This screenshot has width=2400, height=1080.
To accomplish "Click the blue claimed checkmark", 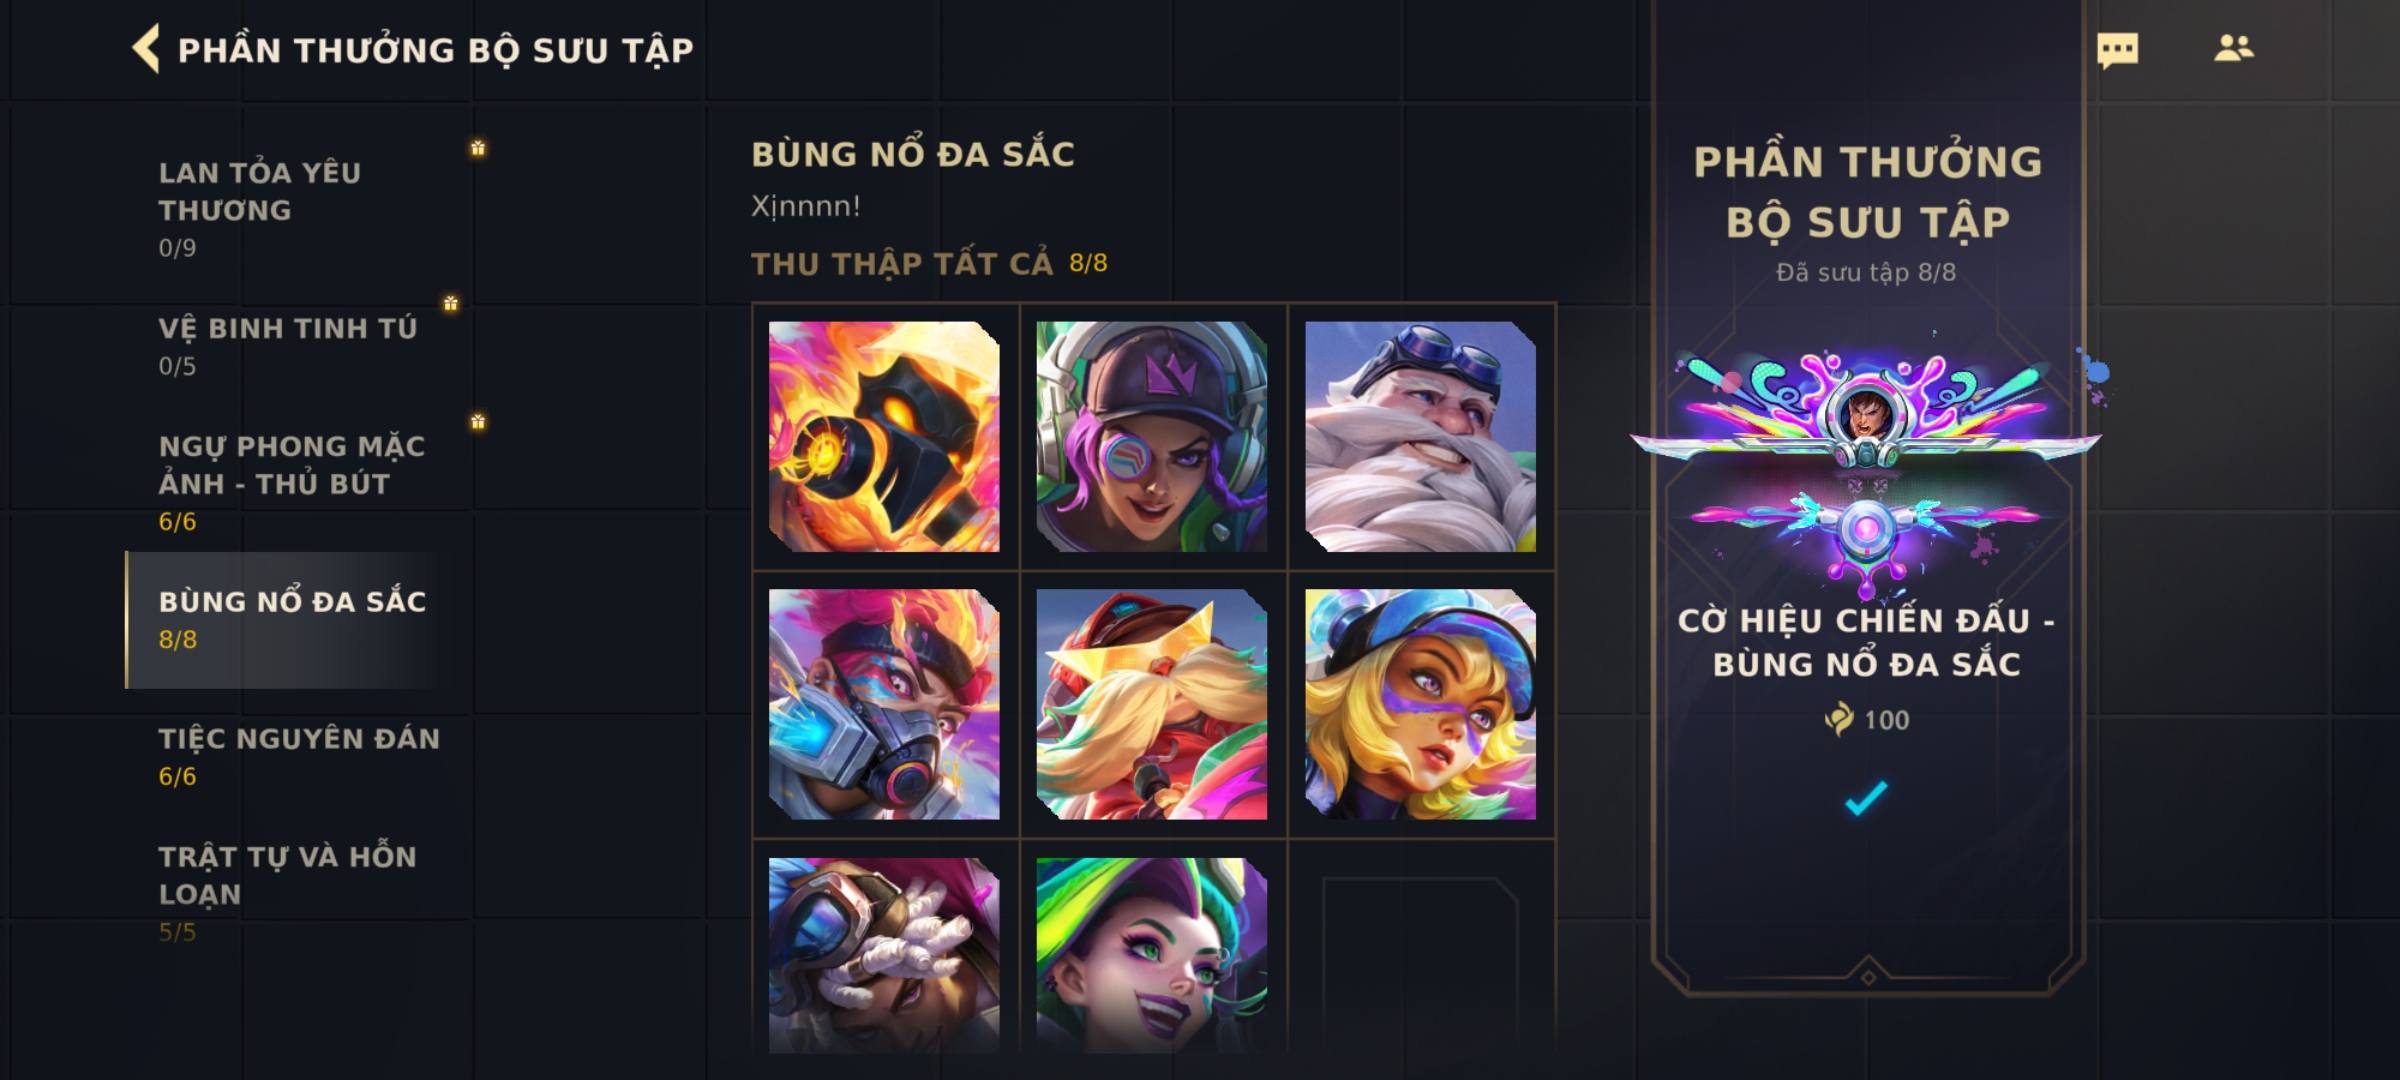I will pyautogui.click(x=1866, y=797).
